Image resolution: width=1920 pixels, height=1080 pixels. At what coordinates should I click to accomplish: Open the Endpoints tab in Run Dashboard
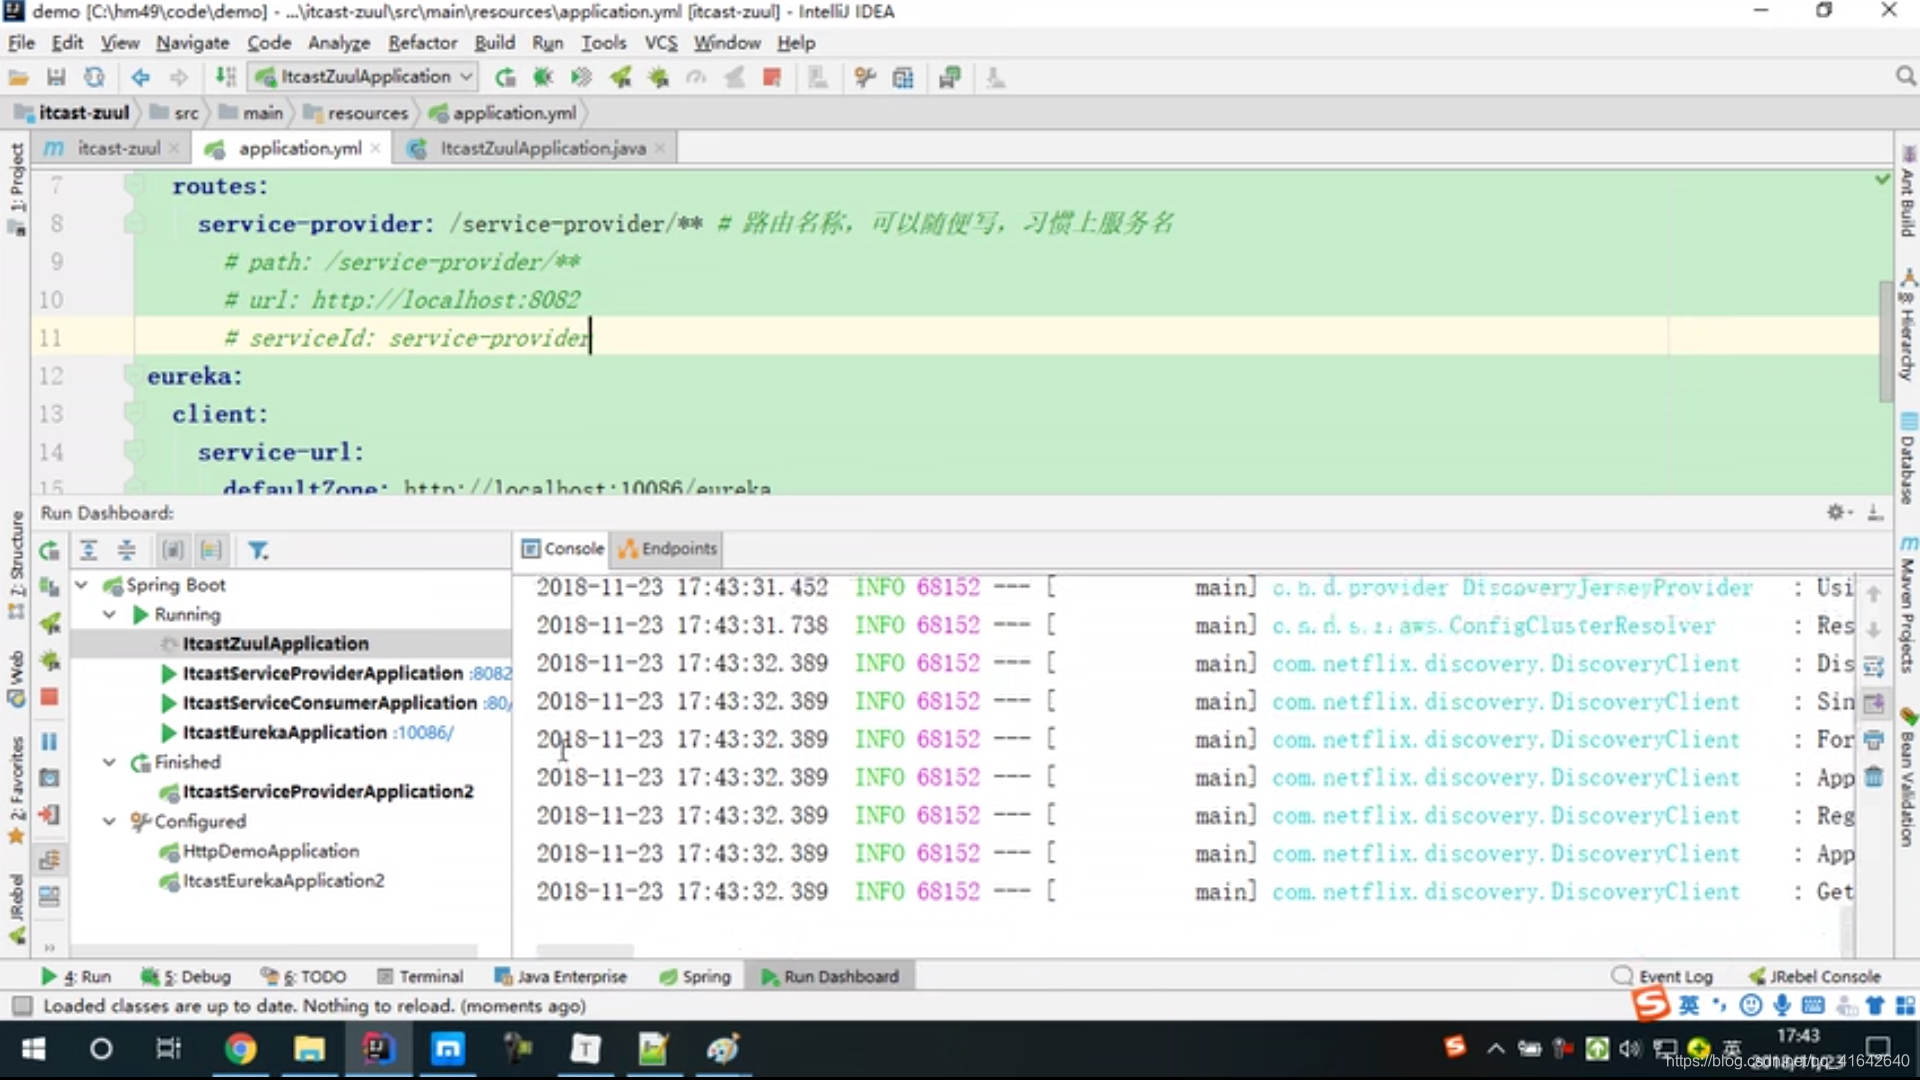pos(668,548)
